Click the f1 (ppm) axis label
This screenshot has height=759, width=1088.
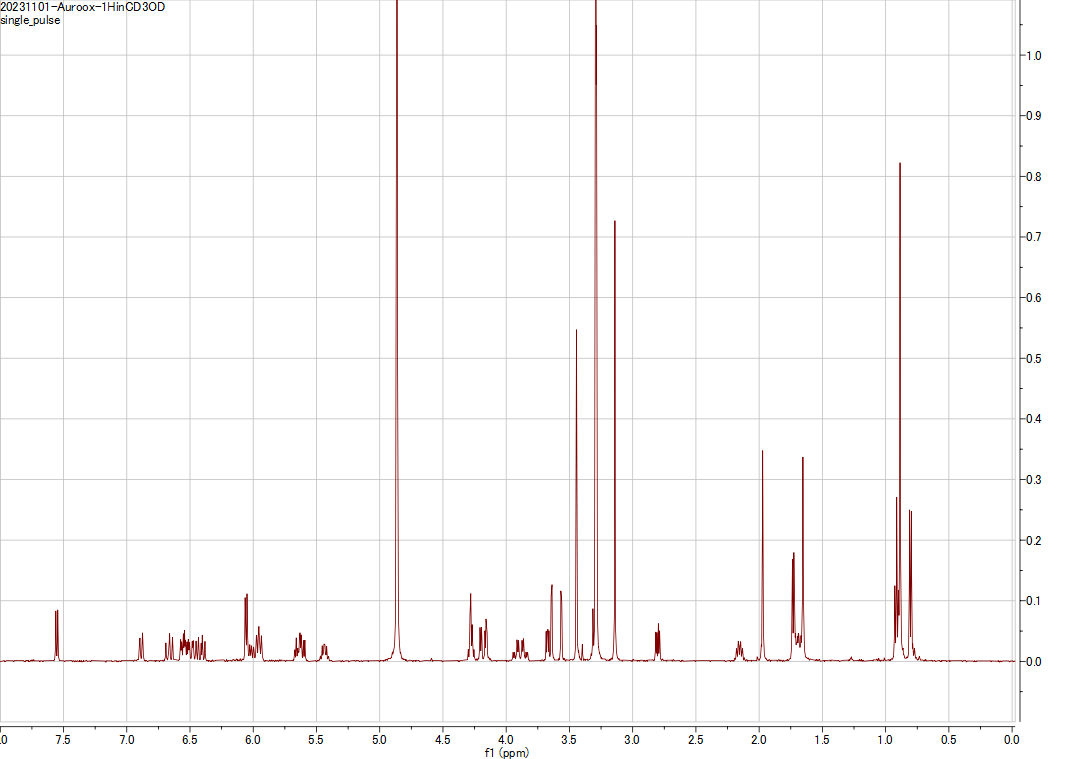[x=505, y=750]
